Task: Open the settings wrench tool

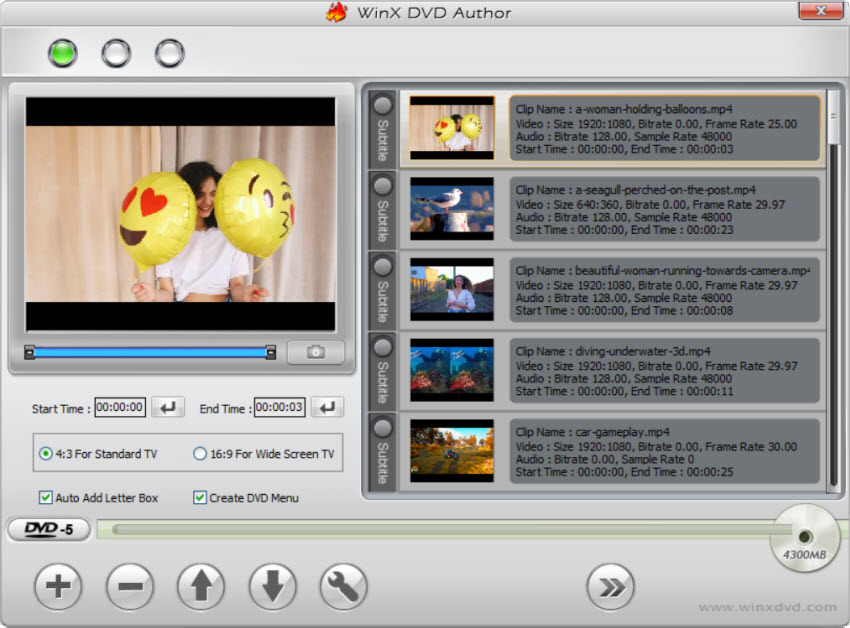Action: click(x=343, y=587)
